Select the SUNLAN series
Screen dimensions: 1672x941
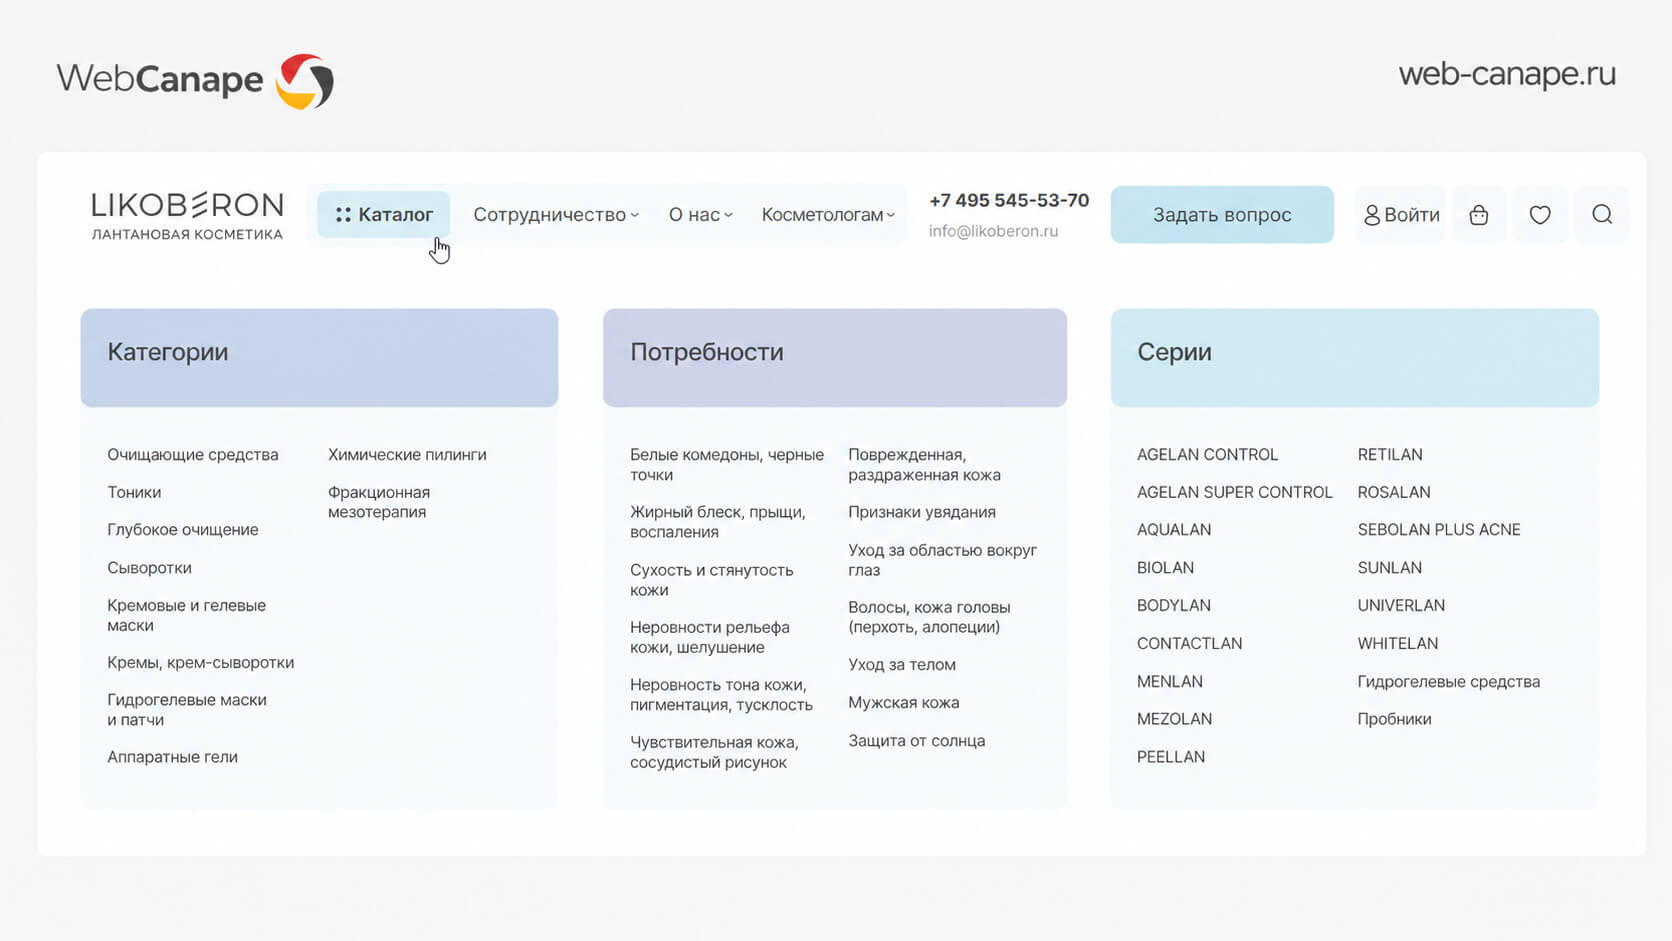(x=1390, y=568)
